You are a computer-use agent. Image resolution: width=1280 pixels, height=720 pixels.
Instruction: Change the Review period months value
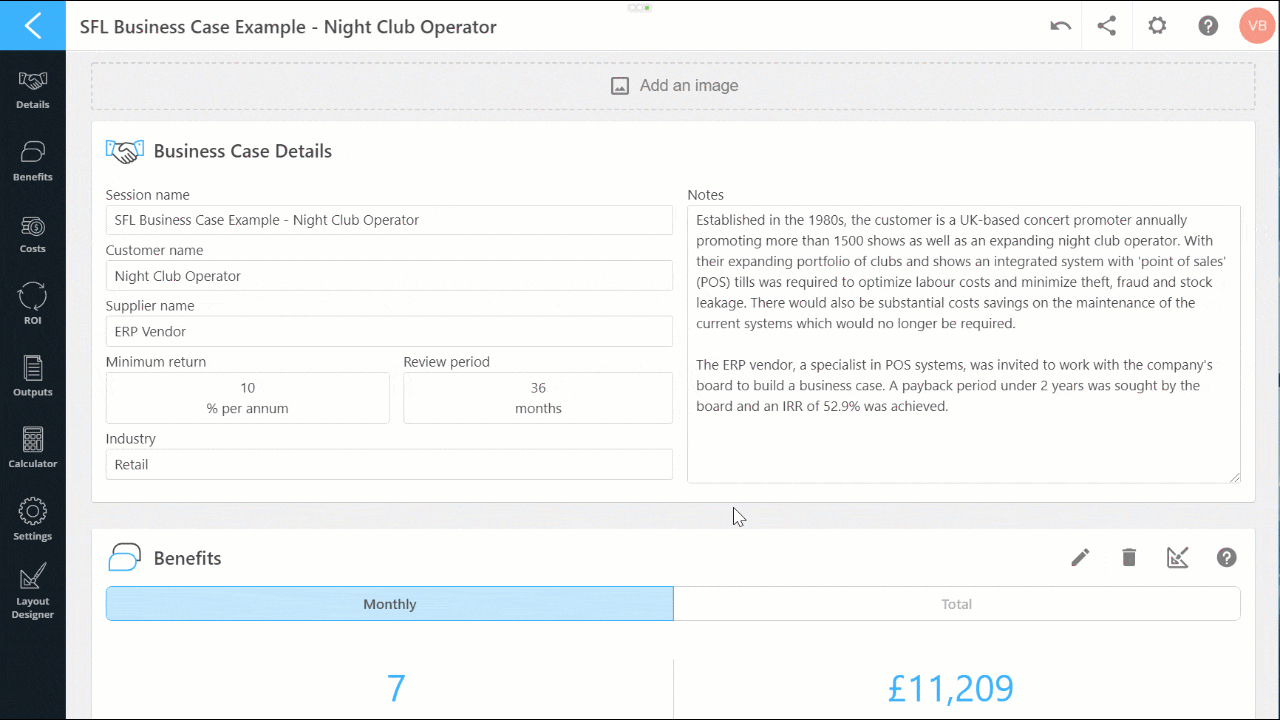point(538,398)
